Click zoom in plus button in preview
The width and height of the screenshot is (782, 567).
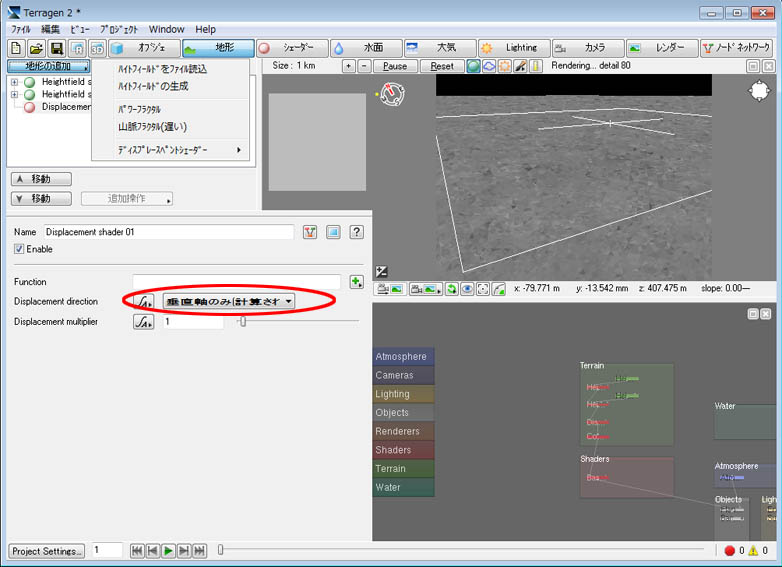(x=349, y=66)
